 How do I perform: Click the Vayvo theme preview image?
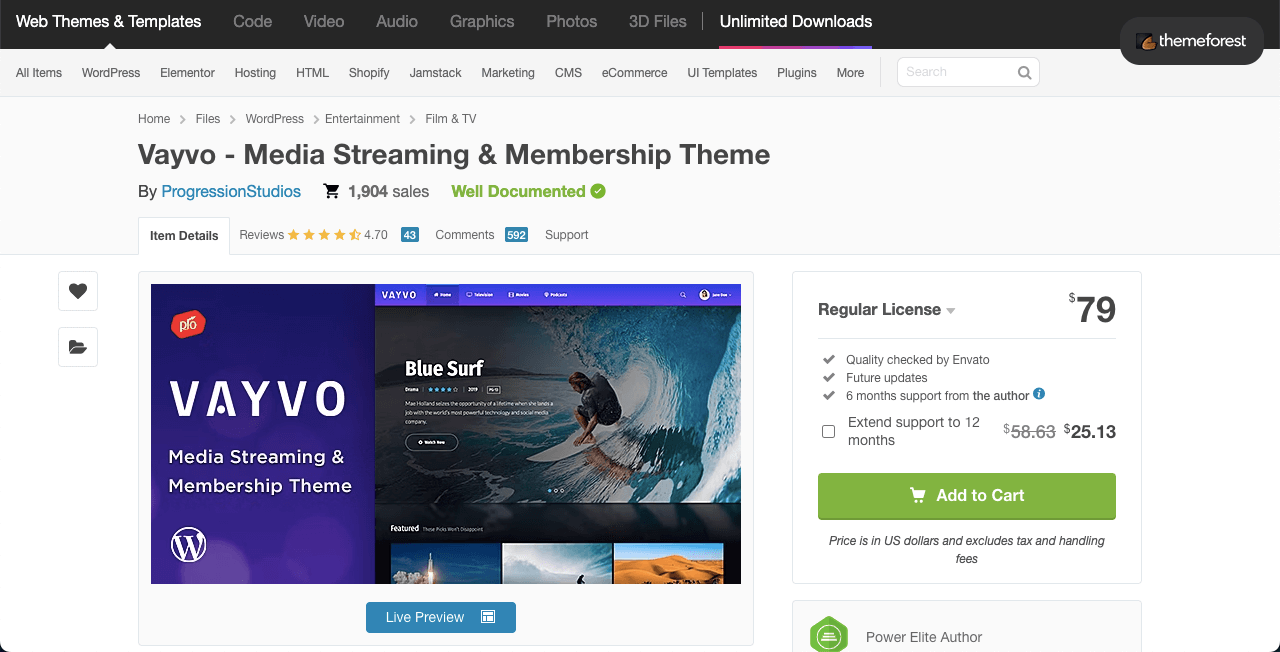pyautogui.click(x=446, y=434)
